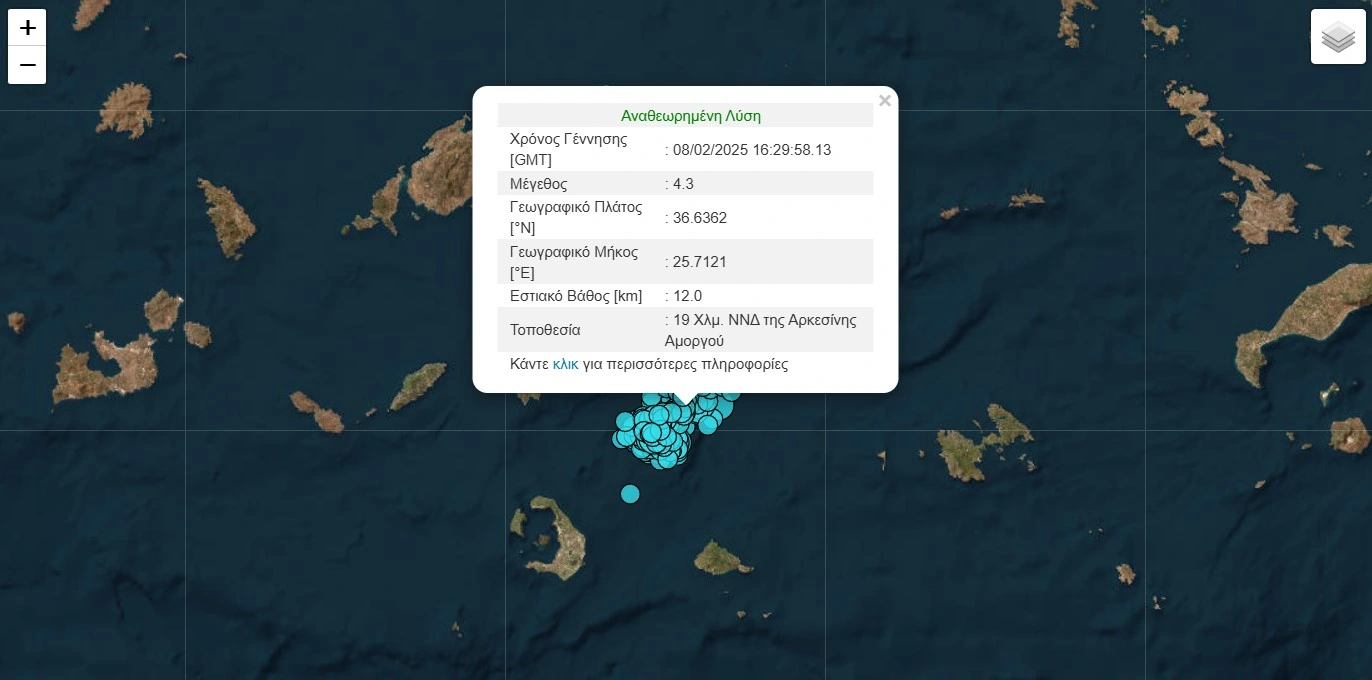Viewport: 1372px width, 680px height.
Task: Click the magnitude value 4.3
Action: click(x=683, y=184)
